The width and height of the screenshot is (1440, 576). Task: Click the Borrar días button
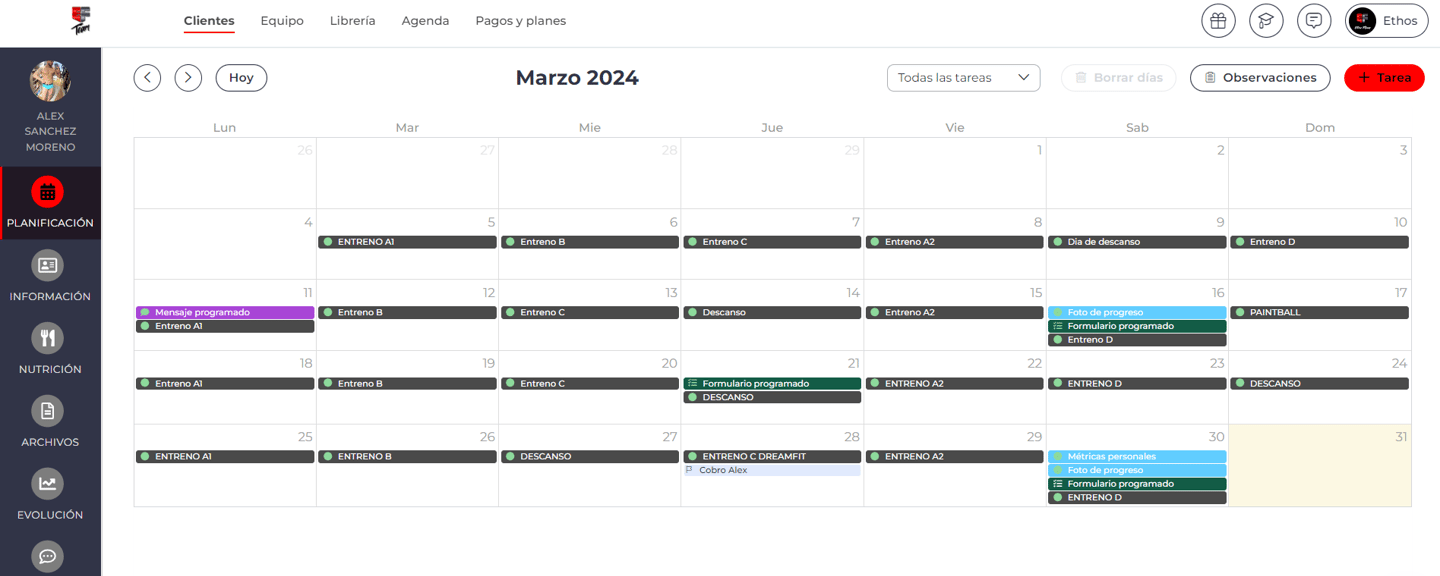point(1118,77)
